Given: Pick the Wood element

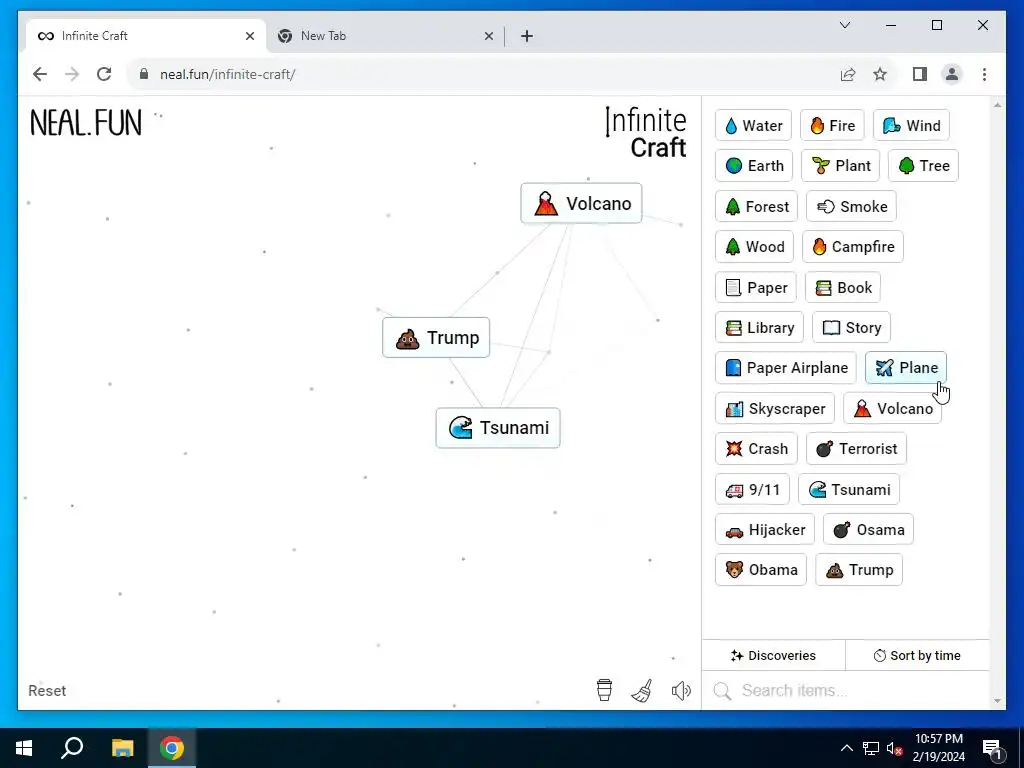Looking at the screenshot, I should [754, 247].
